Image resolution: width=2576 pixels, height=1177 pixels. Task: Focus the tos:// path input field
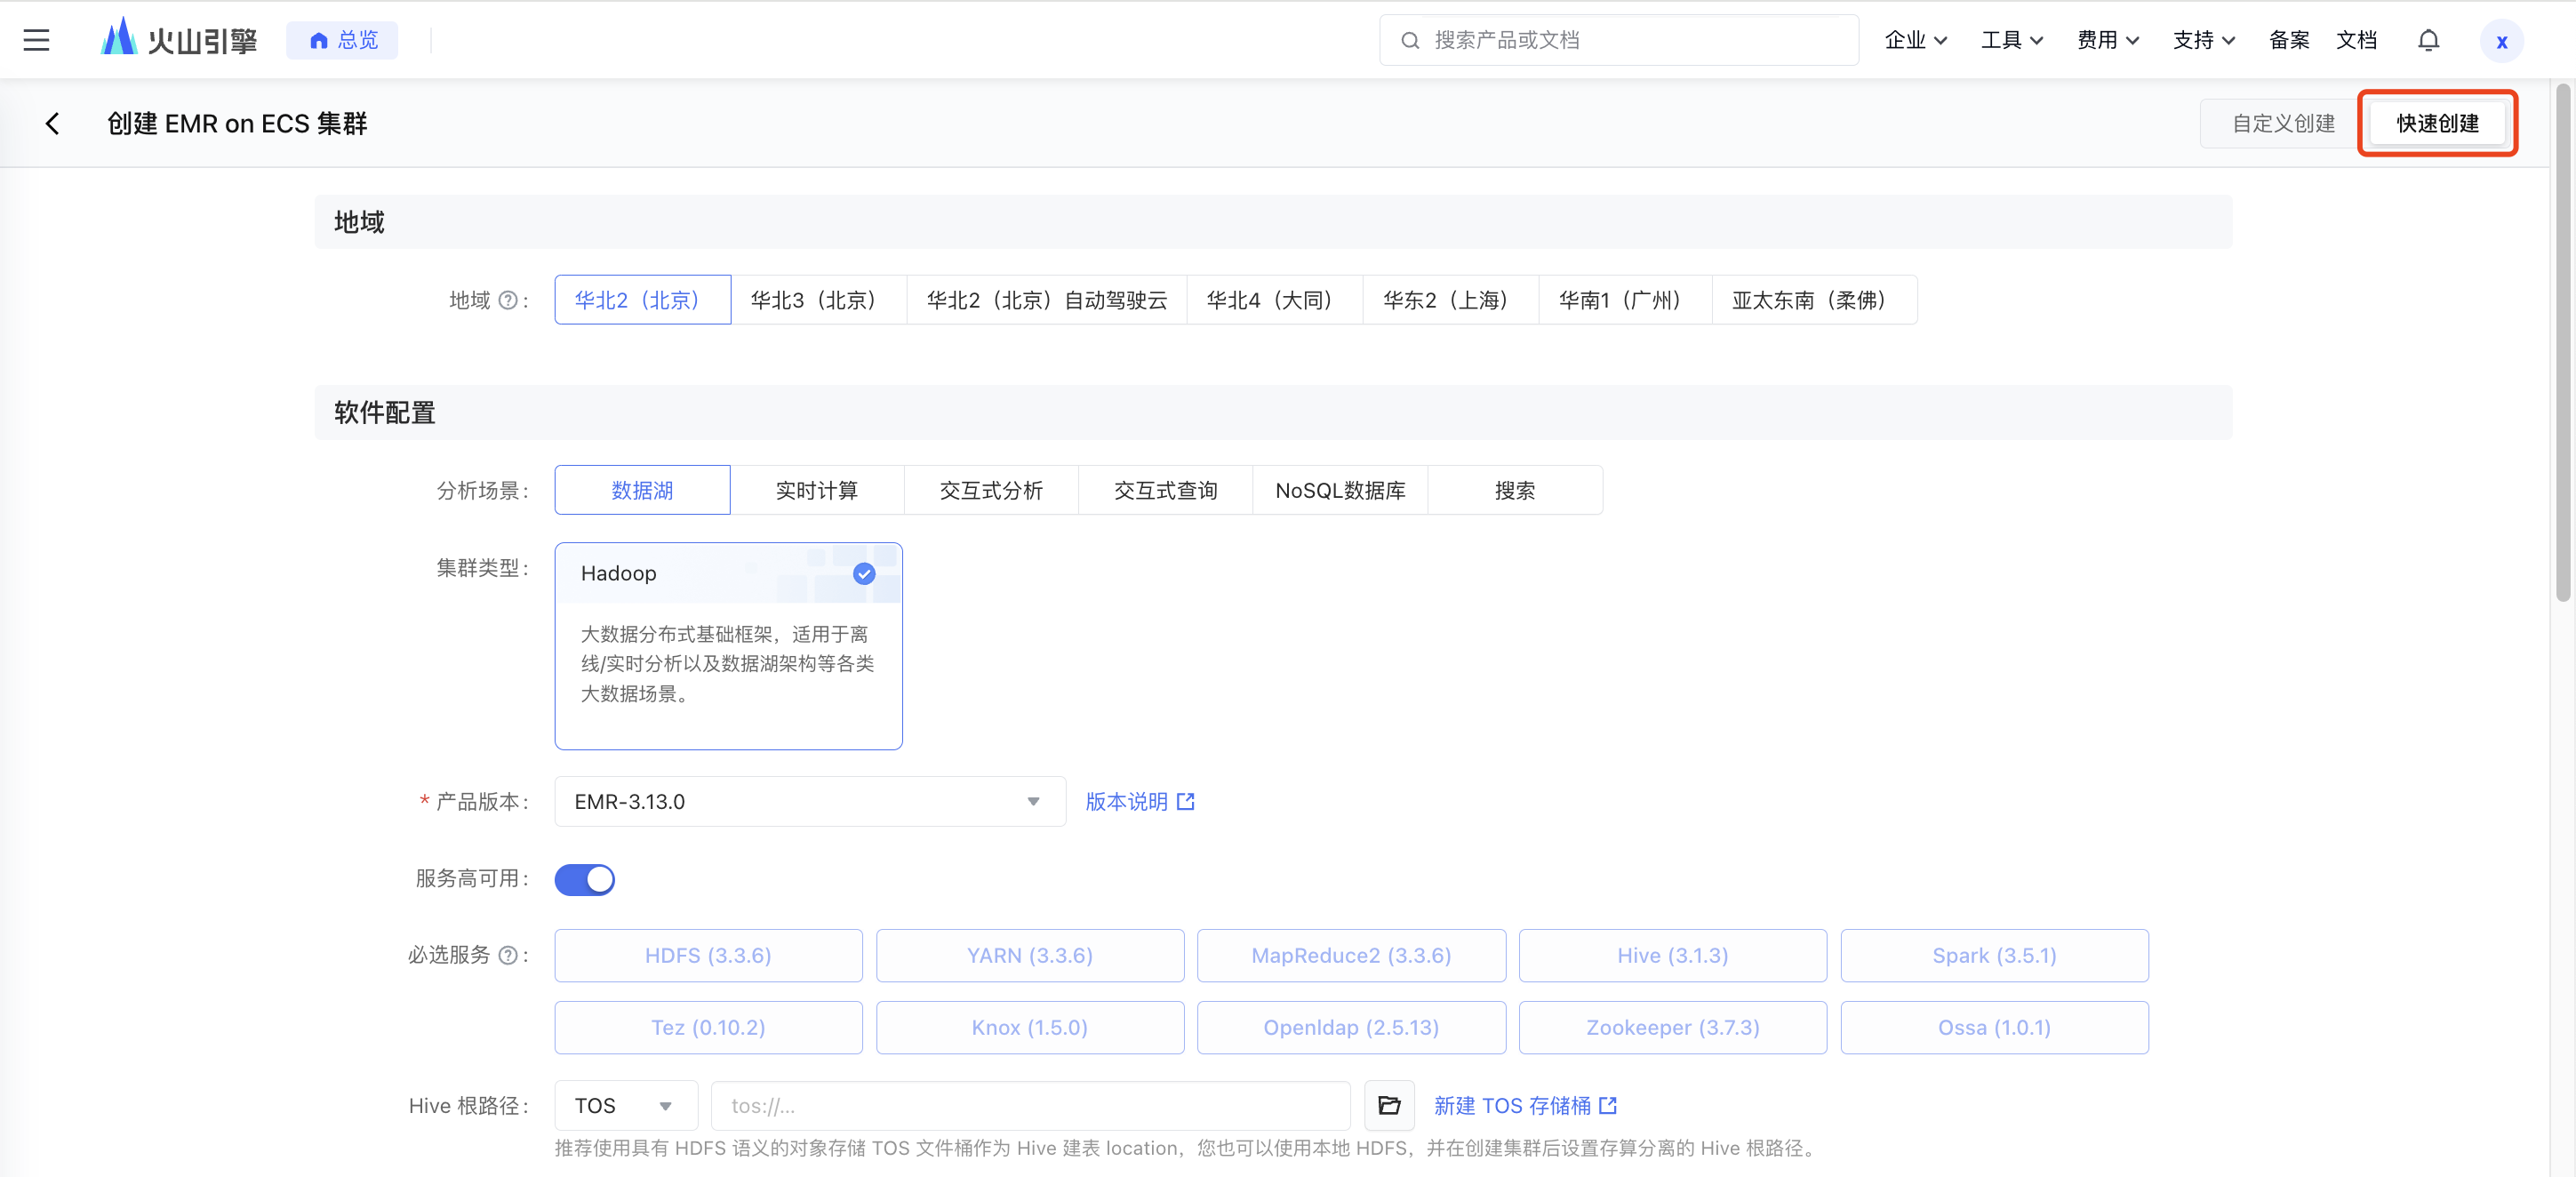pos(1030,1105)
